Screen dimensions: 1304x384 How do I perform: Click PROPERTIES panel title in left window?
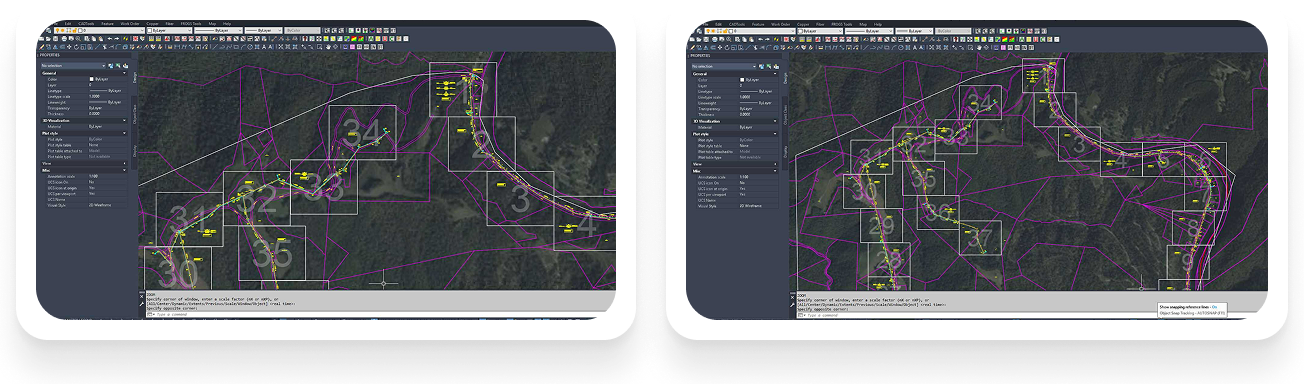coord(51,55)
